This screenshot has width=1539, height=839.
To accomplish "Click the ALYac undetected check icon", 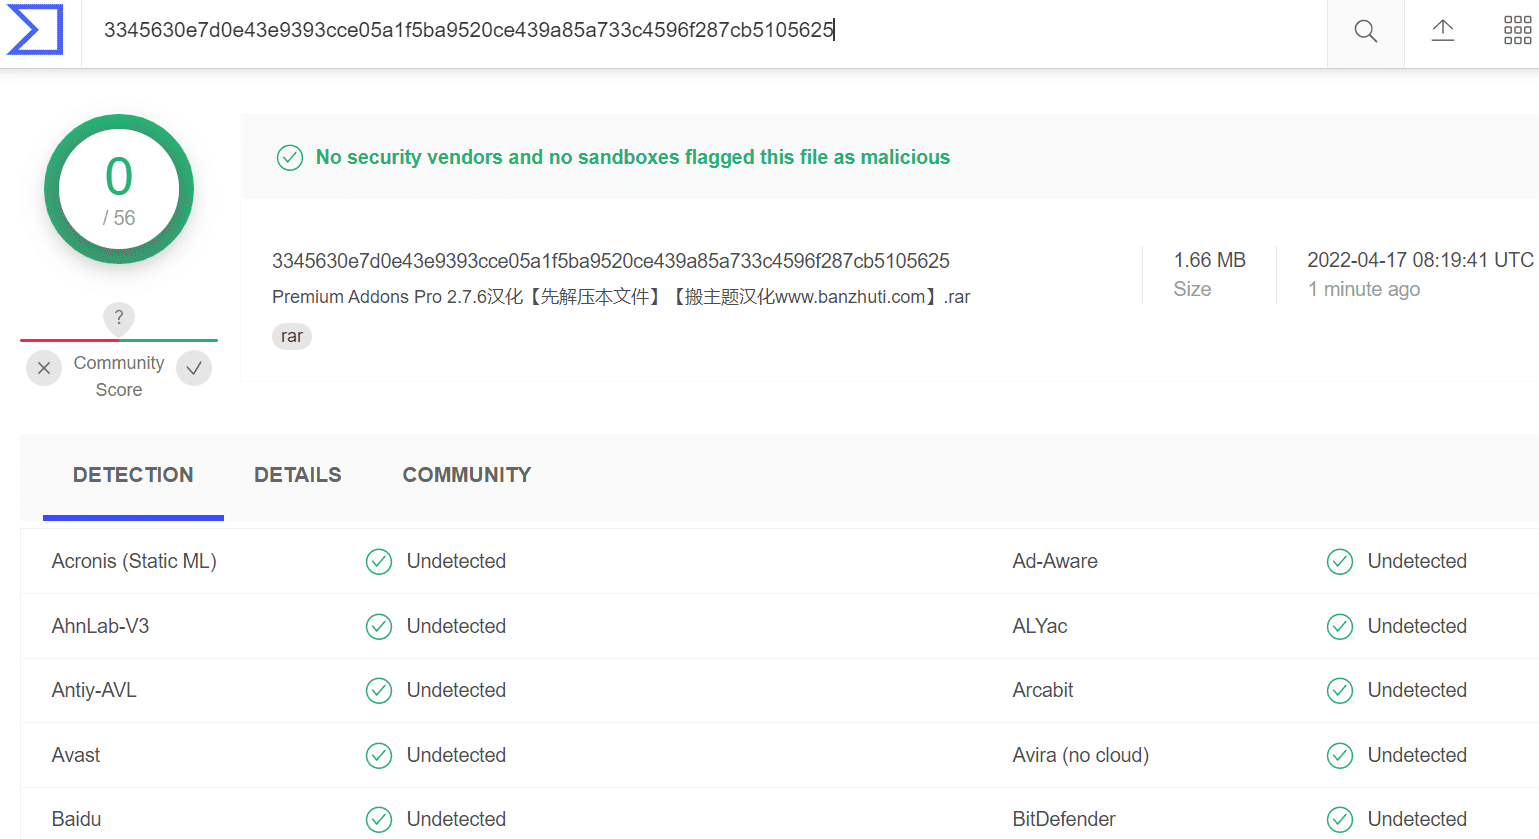I will pyautogui.click(x=1340, y=627).
